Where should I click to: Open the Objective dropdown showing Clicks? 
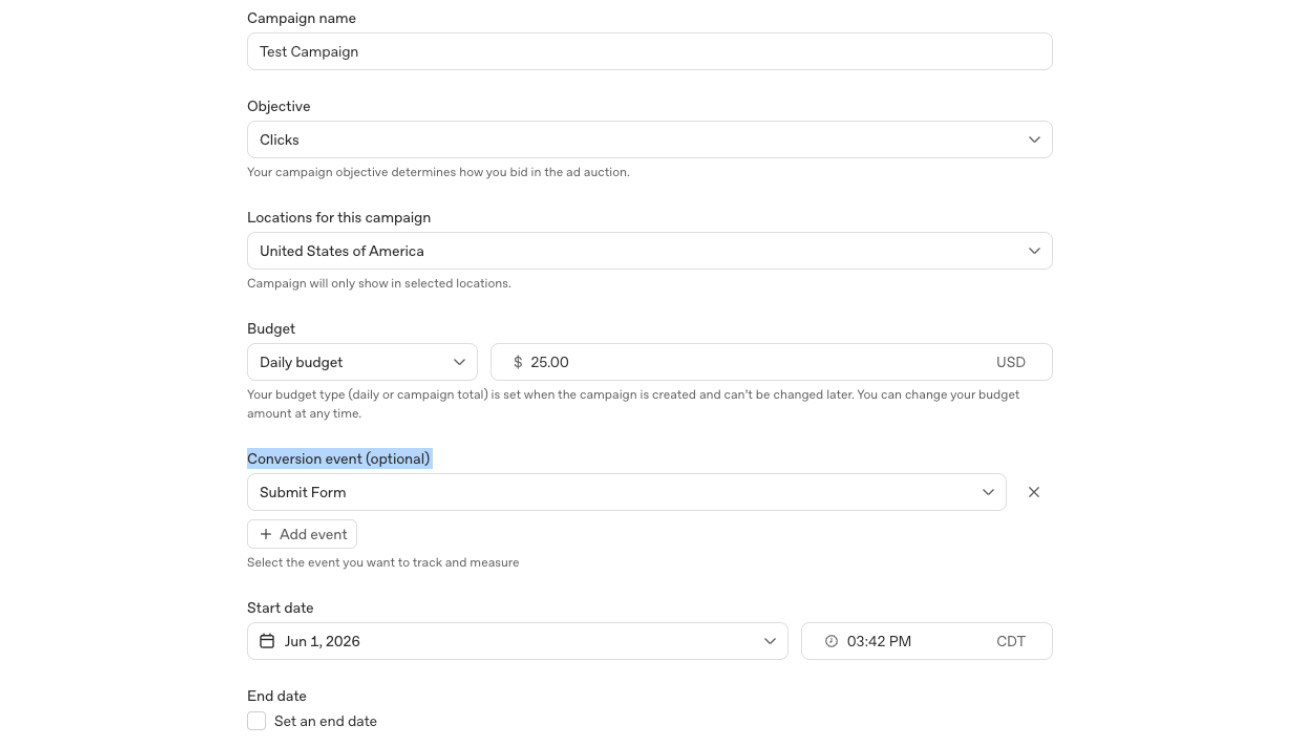(649, 140)
